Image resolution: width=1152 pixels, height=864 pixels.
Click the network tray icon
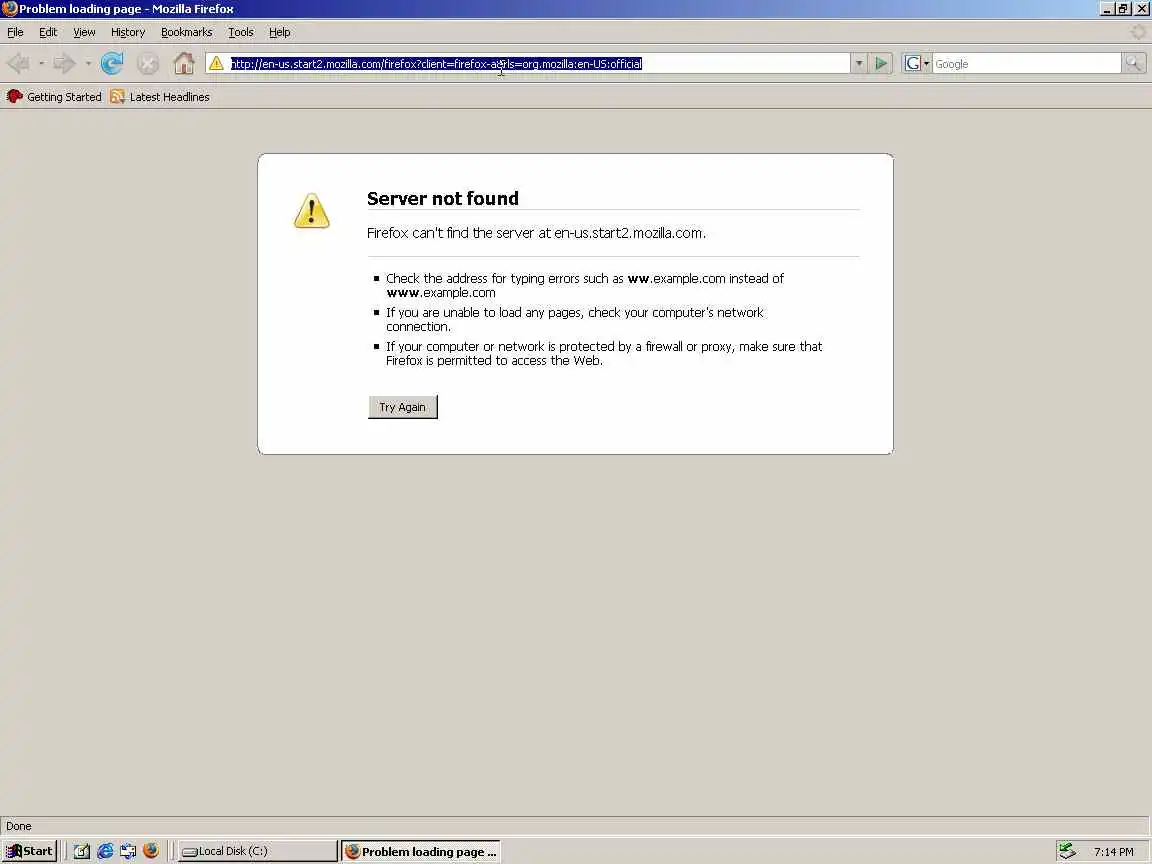[1068, 851]
